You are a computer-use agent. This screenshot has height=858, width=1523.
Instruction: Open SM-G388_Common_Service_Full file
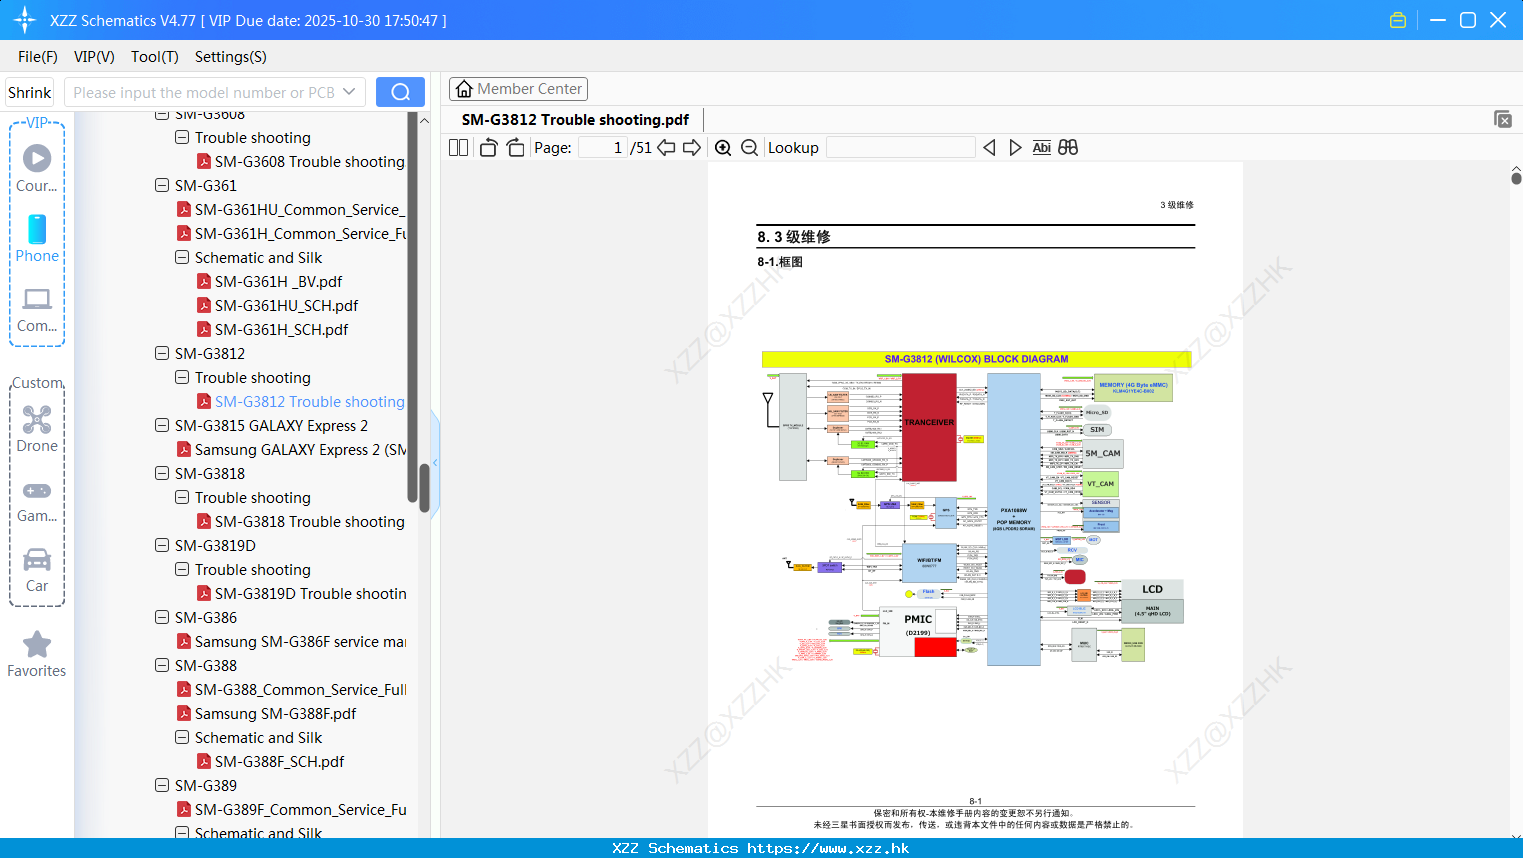[301, 689]
